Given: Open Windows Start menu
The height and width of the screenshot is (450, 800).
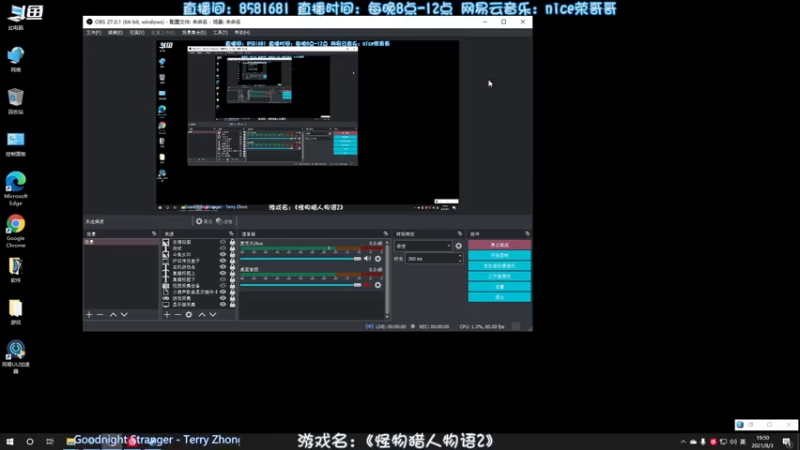Looking at the screenshot, I should click(x=10, y=441).
